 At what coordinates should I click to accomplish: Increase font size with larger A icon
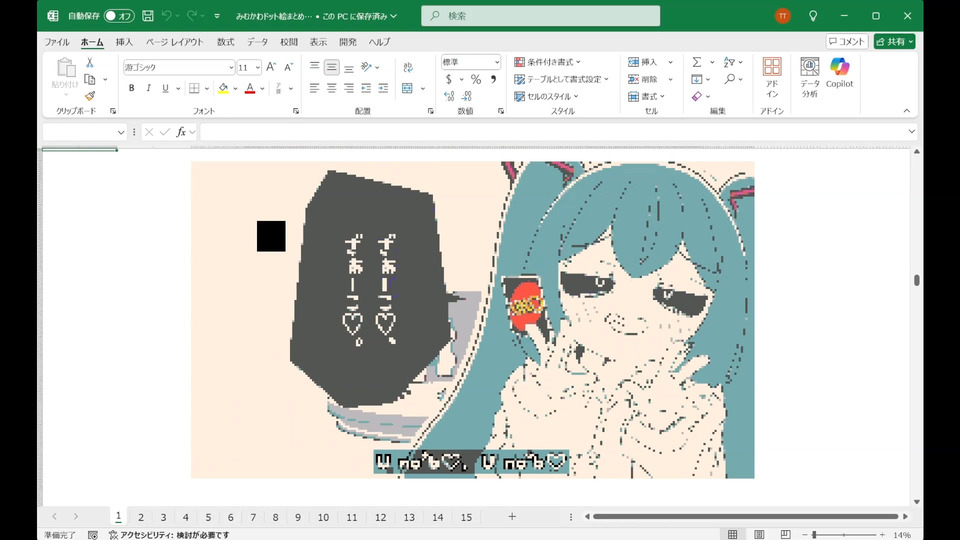(271, 67)
